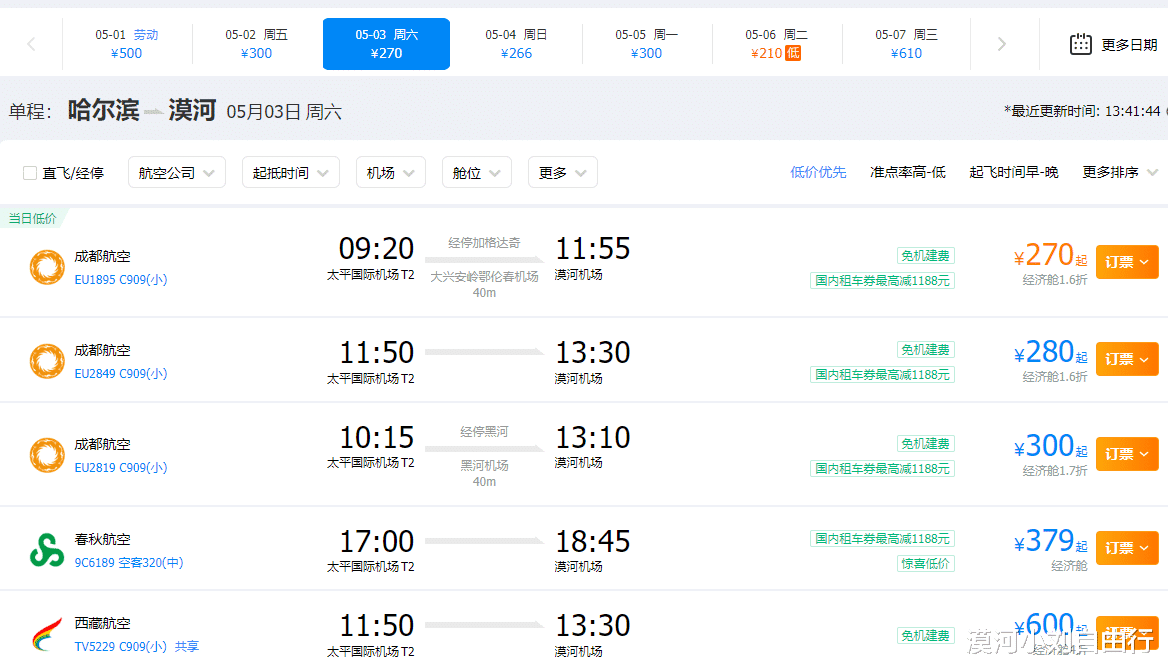Screen dimensions: 1168x672
Task: Click the Chengdu Airlines logo on flight EU2819
Action: [47, 455]
